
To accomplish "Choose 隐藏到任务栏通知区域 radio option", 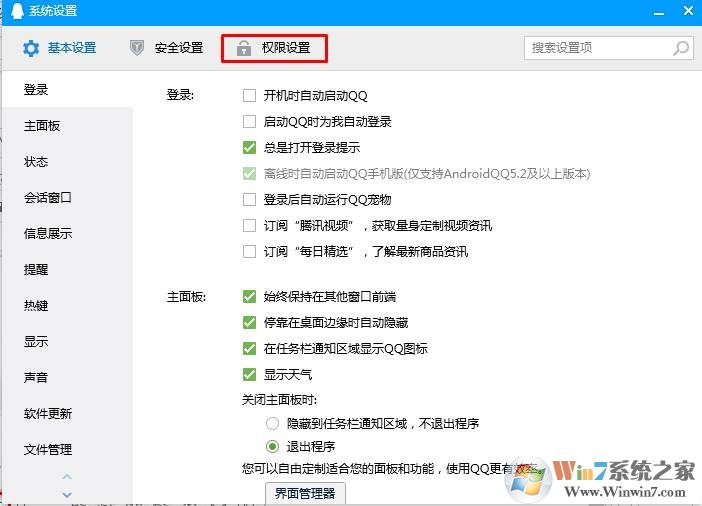I will [272, 423].
